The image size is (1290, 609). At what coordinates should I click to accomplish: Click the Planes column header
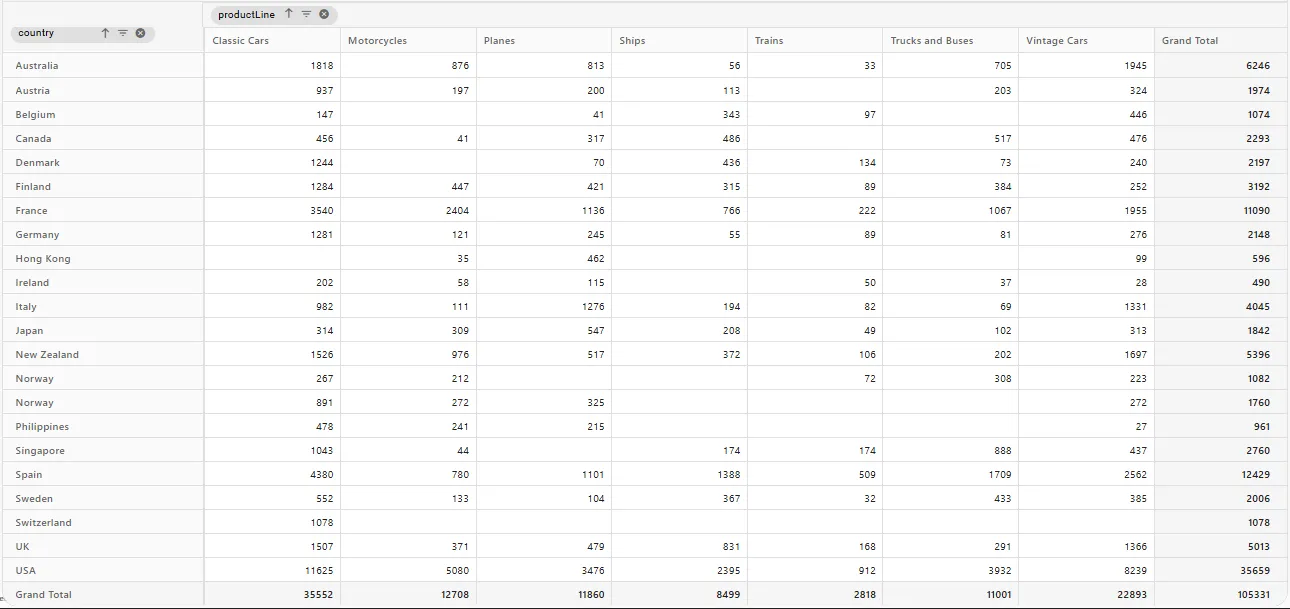click(499, 41)
